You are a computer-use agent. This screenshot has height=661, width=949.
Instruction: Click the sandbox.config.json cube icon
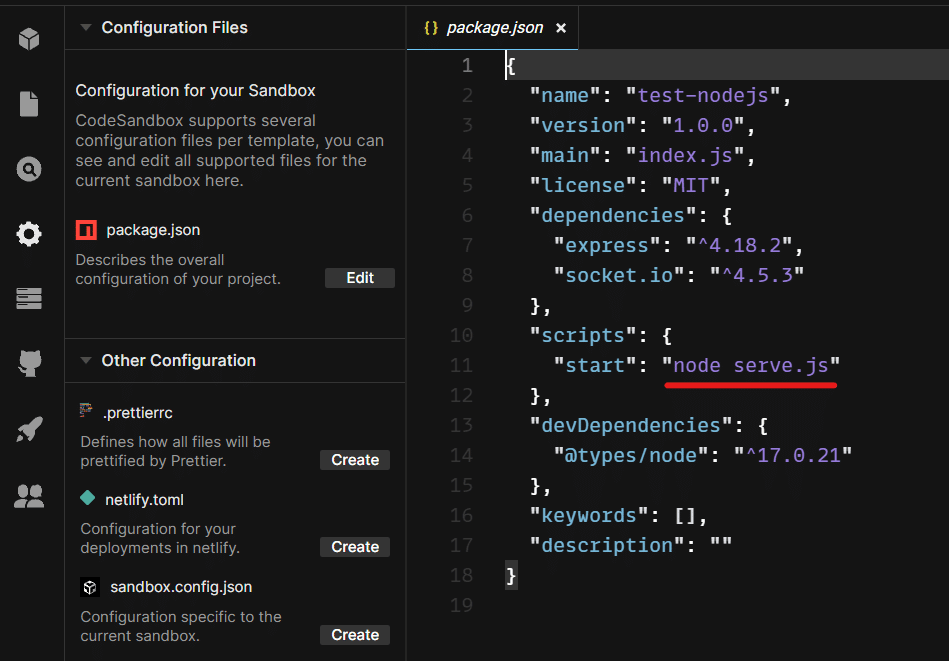pyautogui.click(x=90, y=587)
